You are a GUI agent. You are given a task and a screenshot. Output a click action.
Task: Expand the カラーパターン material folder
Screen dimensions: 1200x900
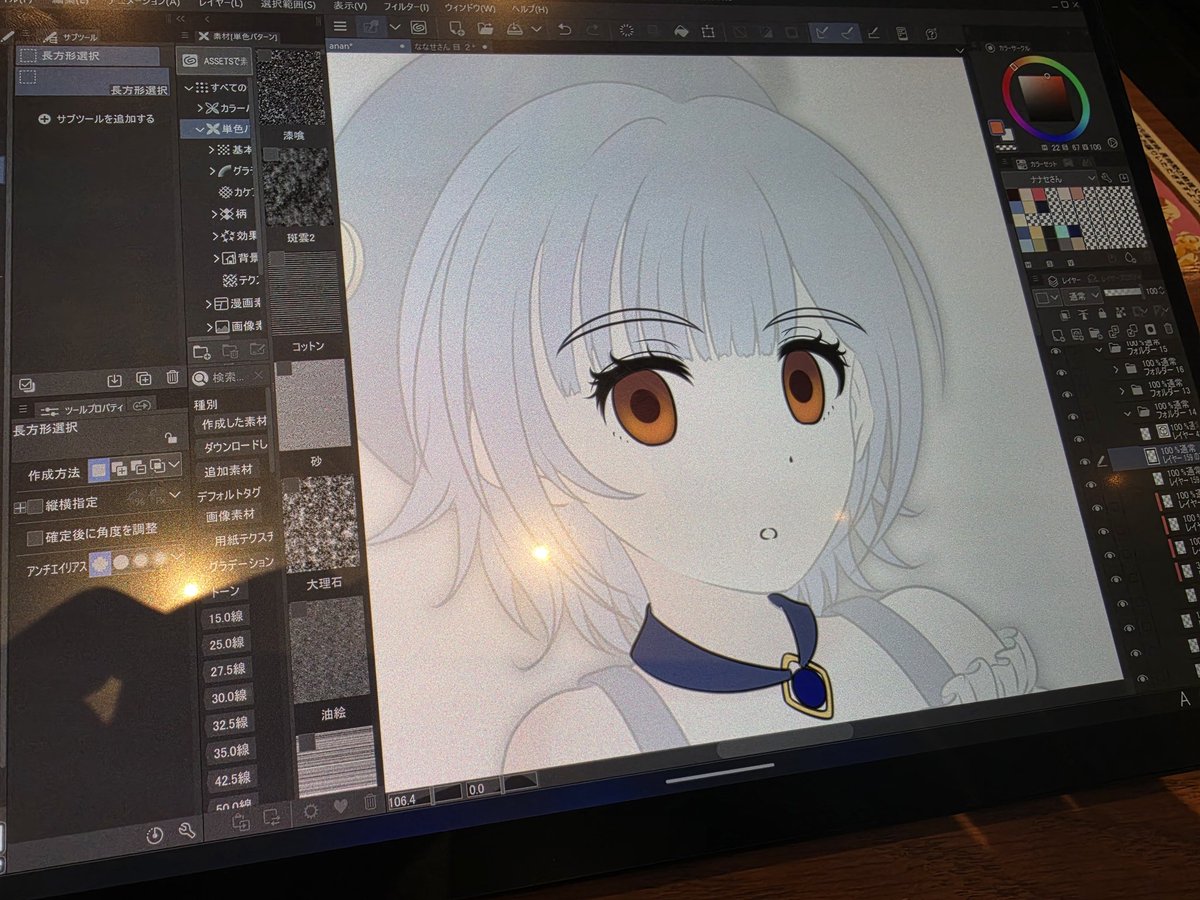pos(201,108)
